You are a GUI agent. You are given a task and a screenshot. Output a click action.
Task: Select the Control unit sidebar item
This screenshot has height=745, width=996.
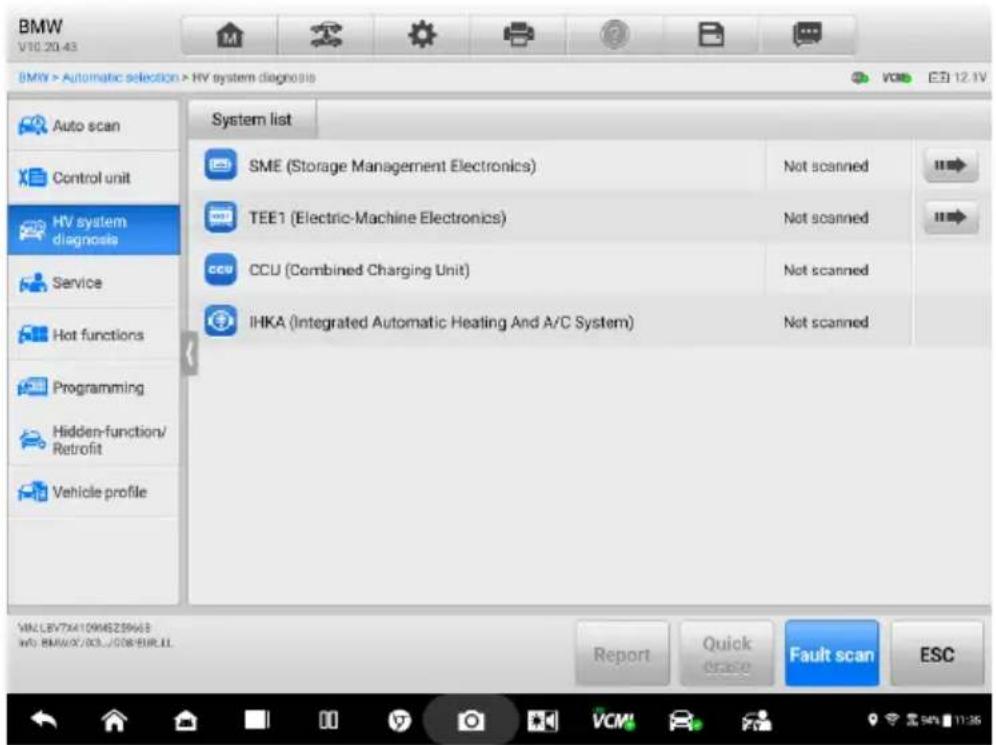point(93,178)
